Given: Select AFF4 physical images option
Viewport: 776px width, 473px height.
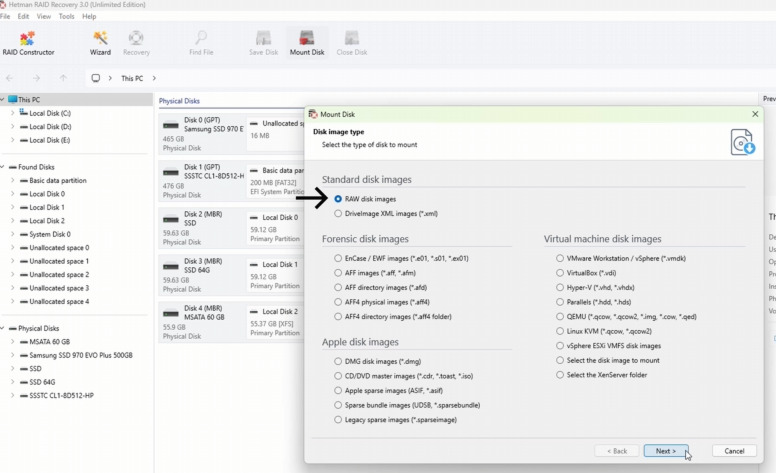Looking at the screenshot, I should pyautogui.click(x=338, y=302).
